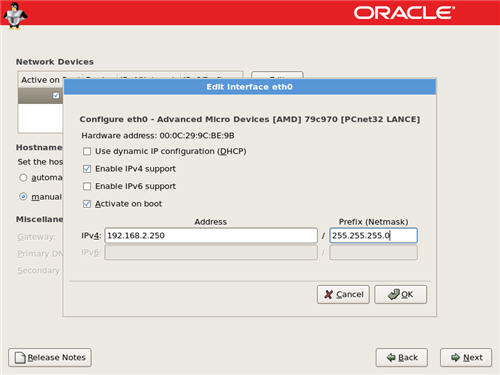Image resolution: width=500 pixels, height=375 pixels.
Task: Enable Use dynamic IP configuration (DHCP)
Action: (x=87, y=152)
